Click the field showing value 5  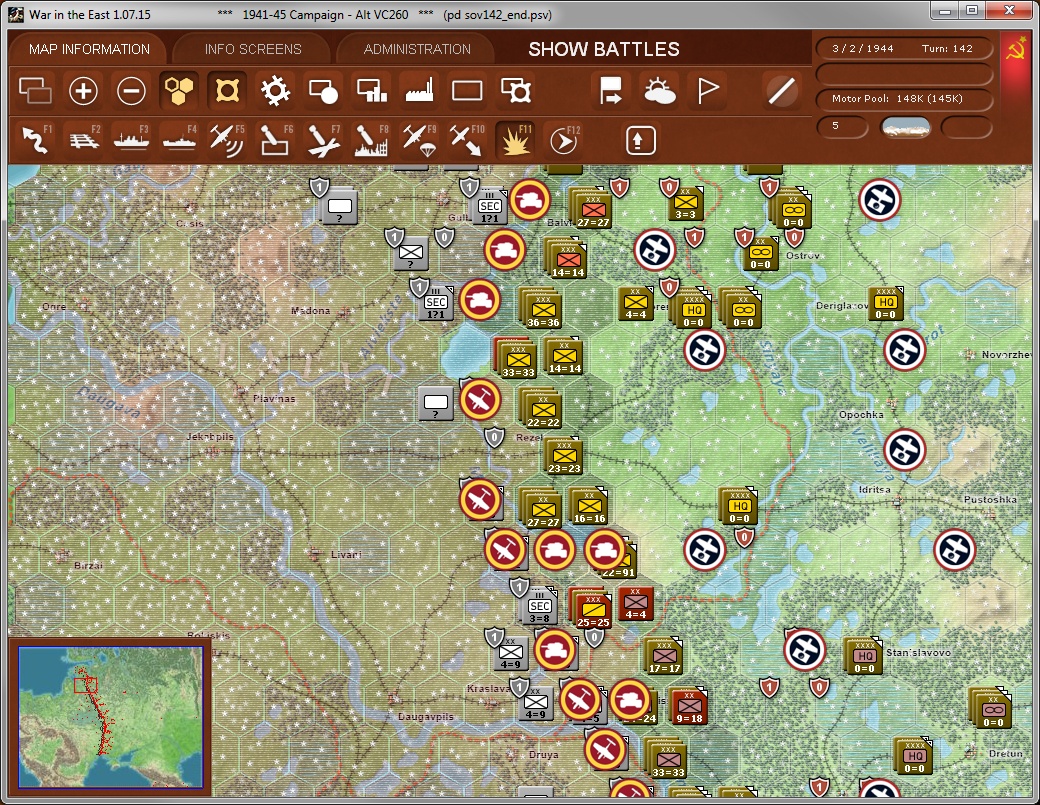click(x=842, y=126)
